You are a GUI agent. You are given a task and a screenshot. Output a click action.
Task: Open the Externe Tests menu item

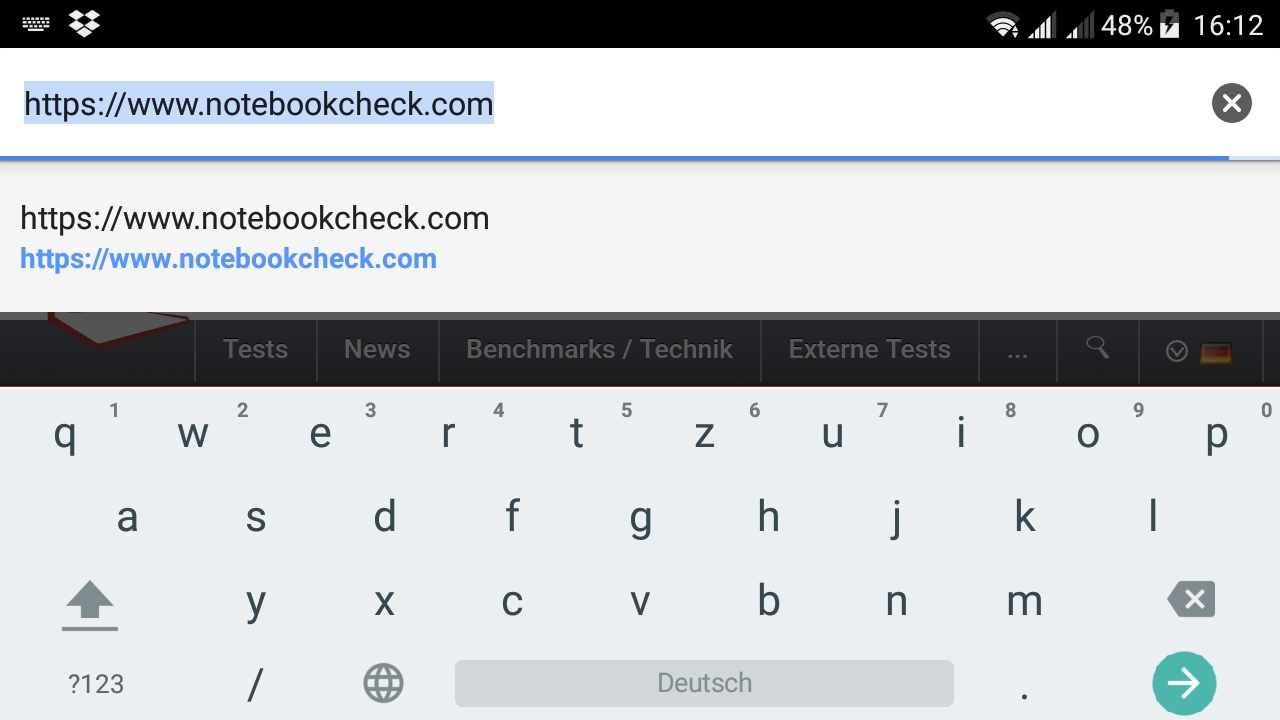tap(869, 349)
